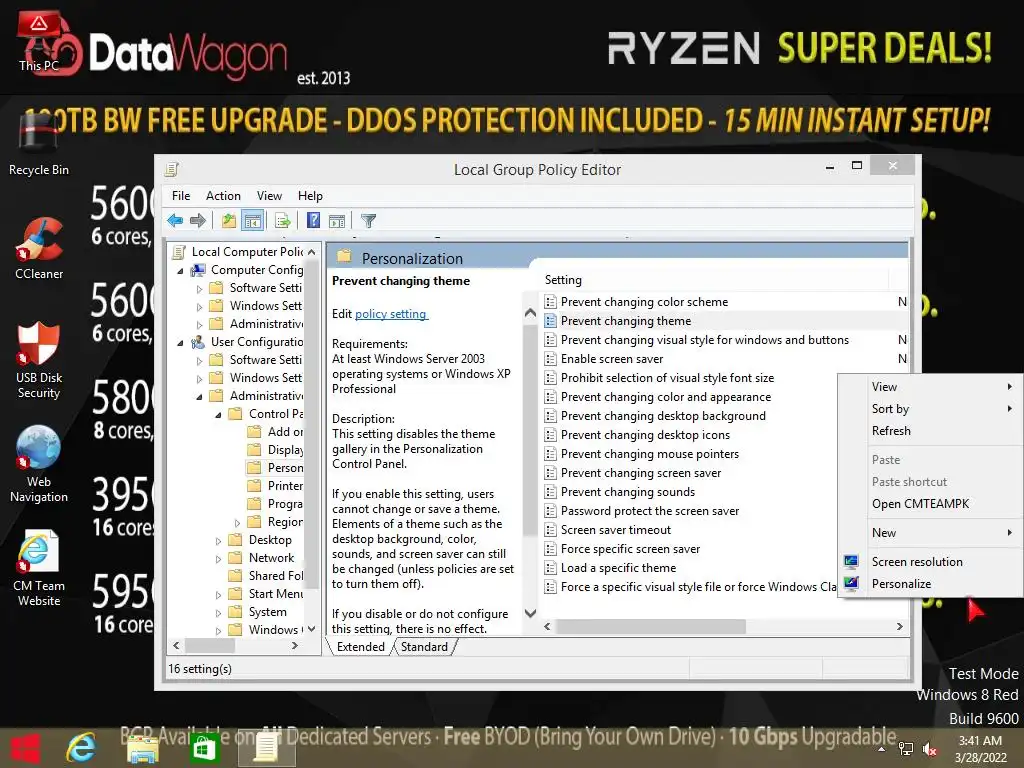Image resolution: width=1024 pixels, height=768 pixels.
Task: Click the Up one level folder icon
Action: click(229, 221)
